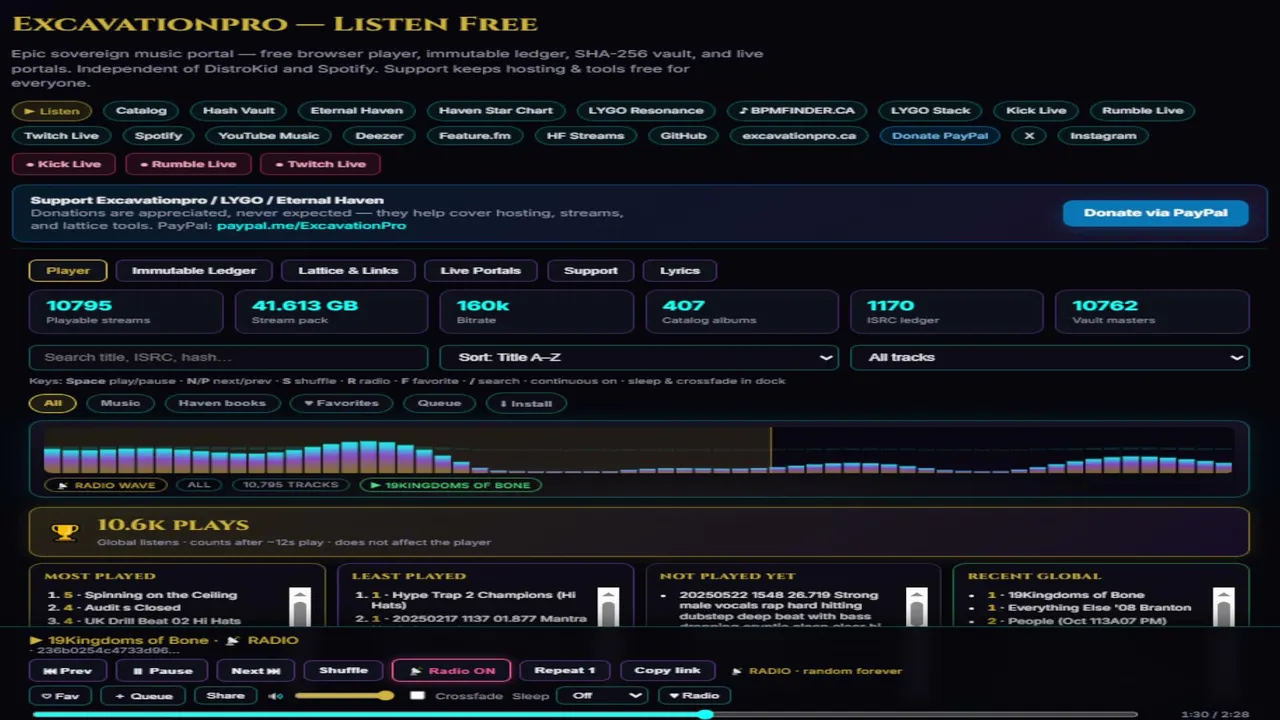The width and height of the screenshot is (1280, 720).
Task: Switch to the Lattice & Links tab
Action: (348, 270)
